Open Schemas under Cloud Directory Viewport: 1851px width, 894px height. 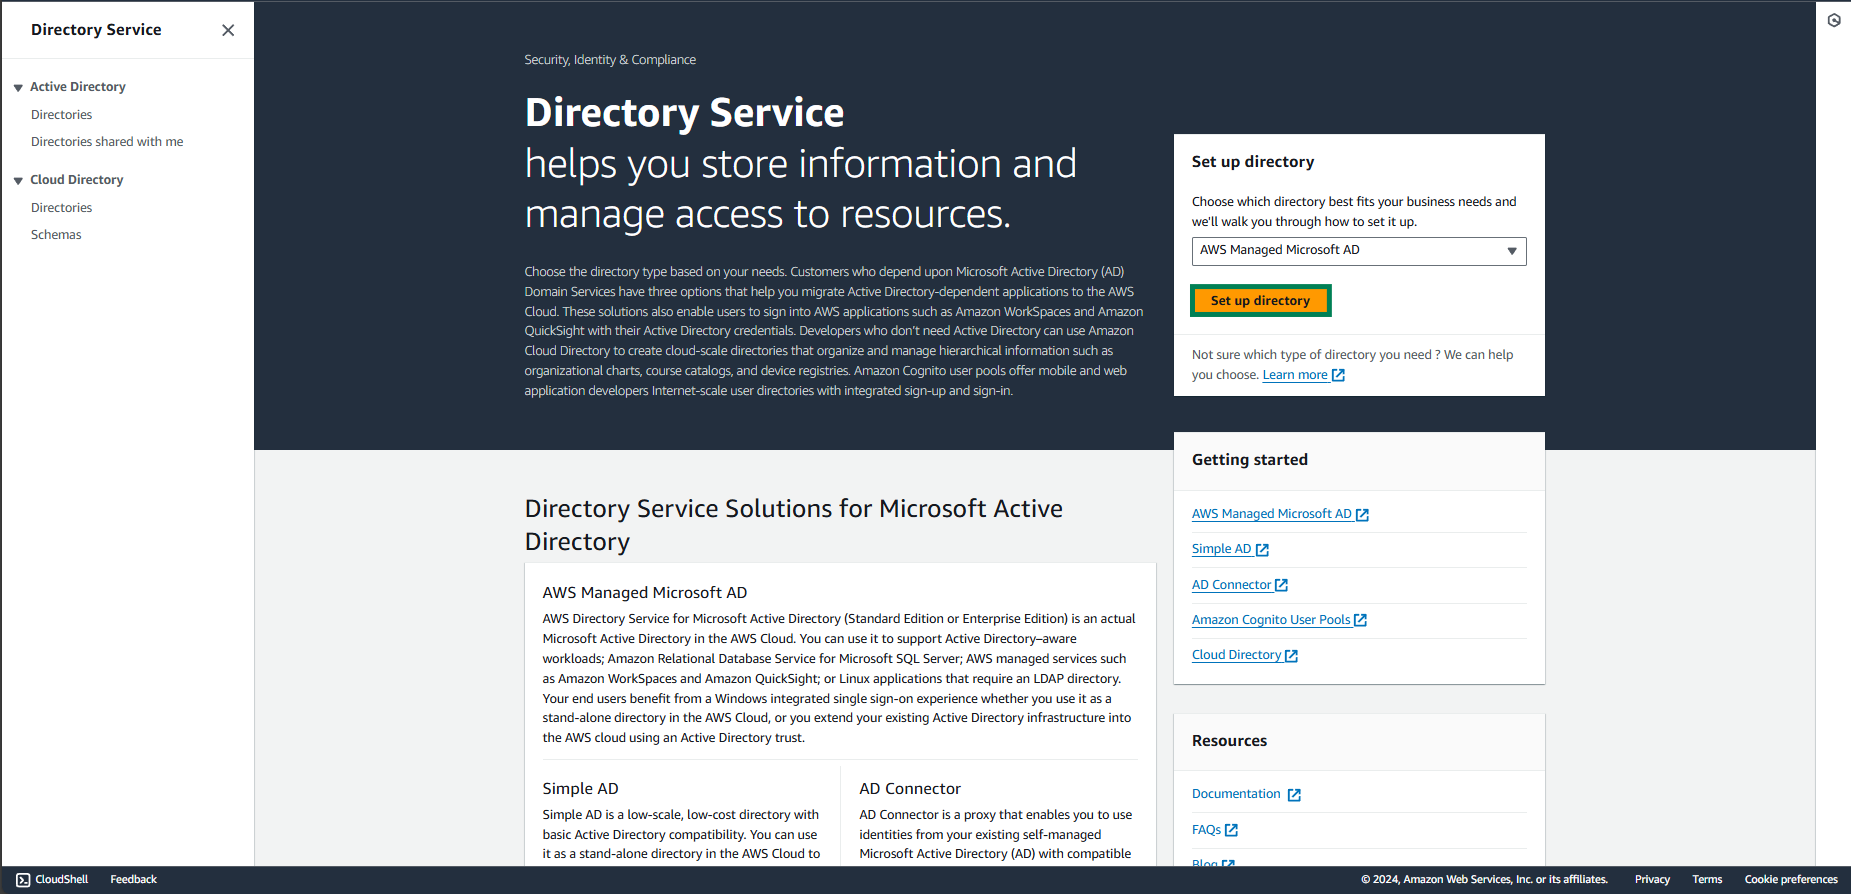coord(56,235)
